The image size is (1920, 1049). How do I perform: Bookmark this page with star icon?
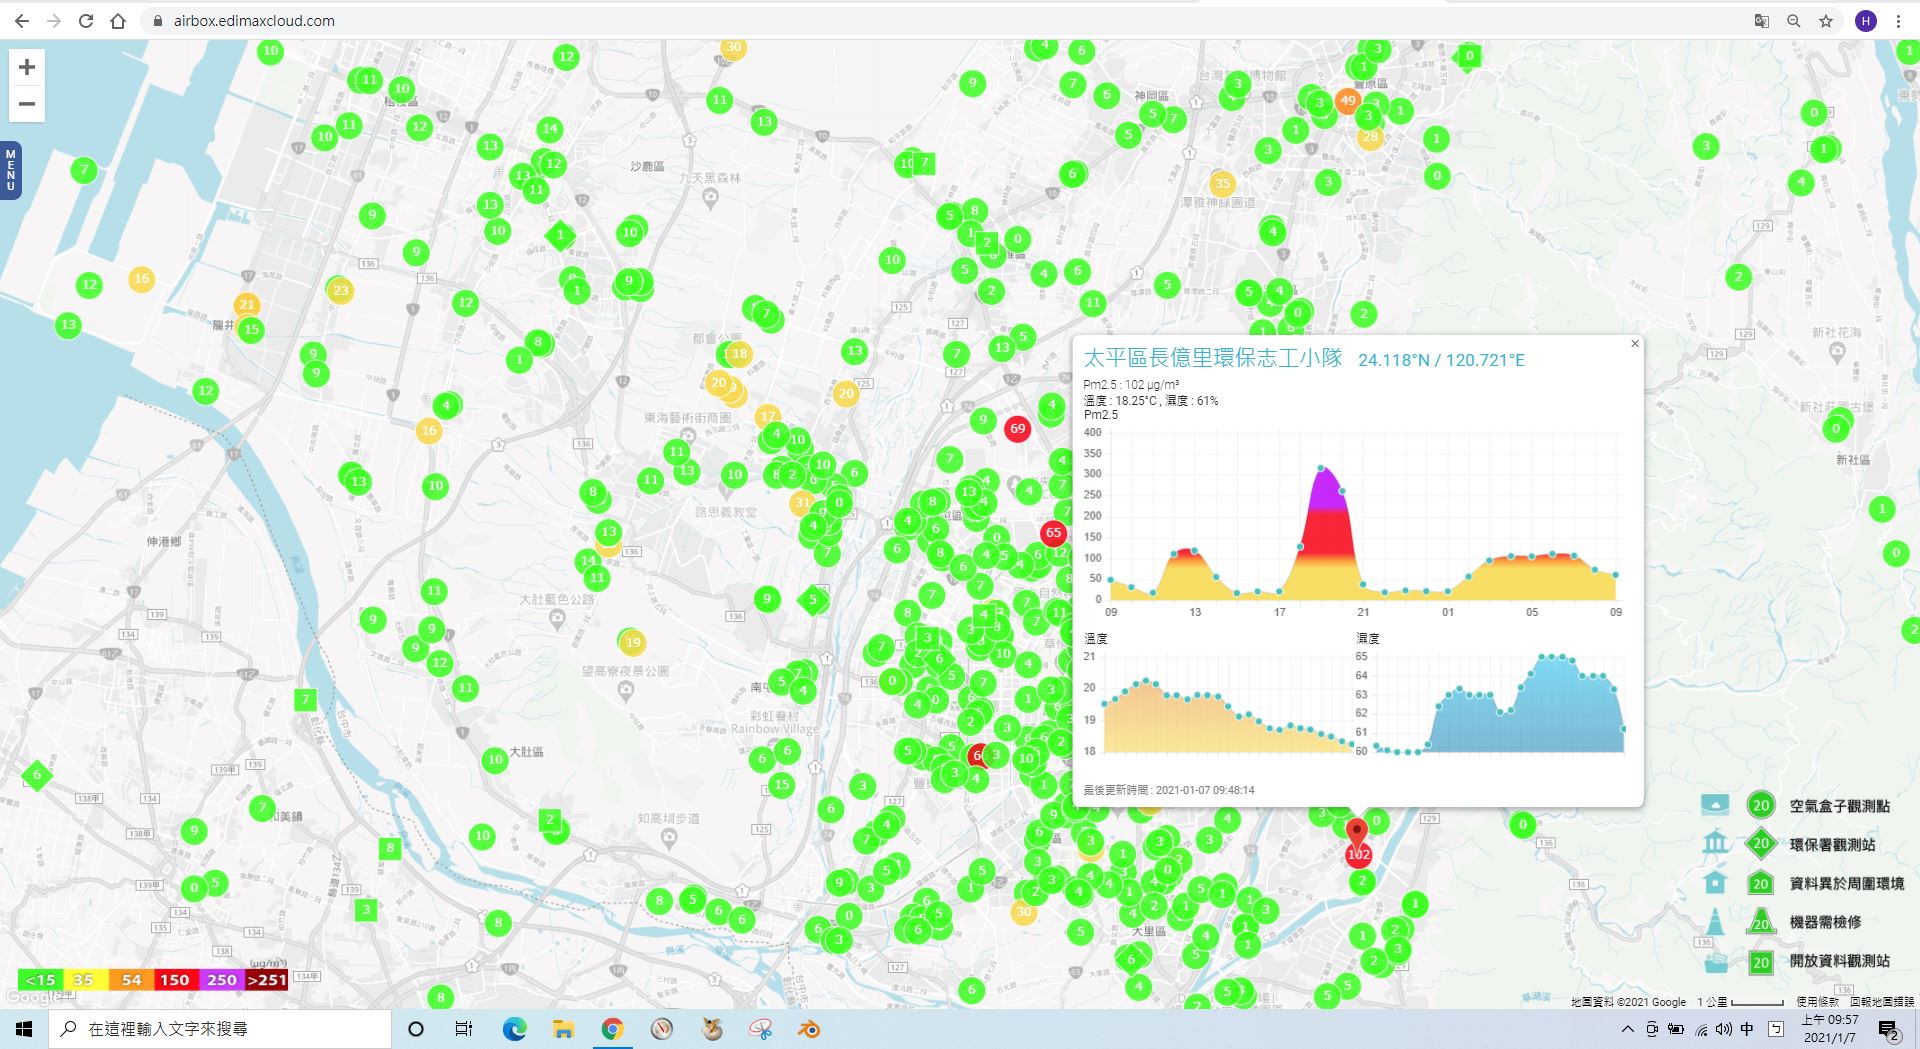(1826, 21)
